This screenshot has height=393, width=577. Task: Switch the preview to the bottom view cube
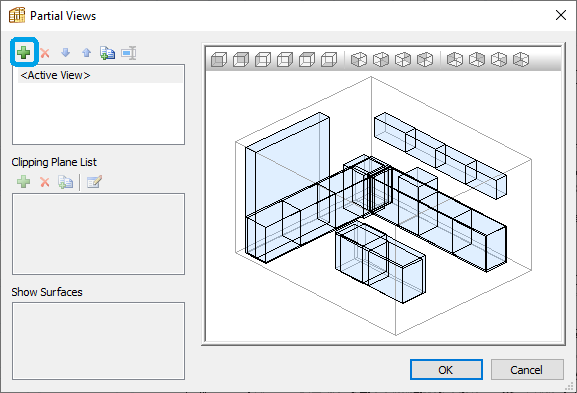pos(329,59)
